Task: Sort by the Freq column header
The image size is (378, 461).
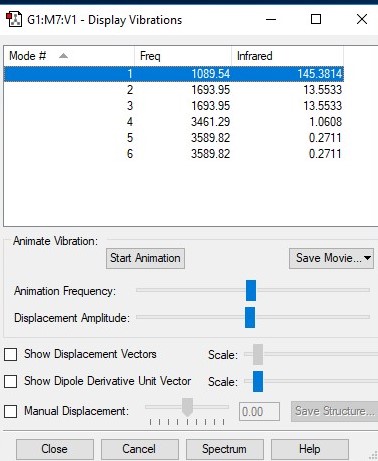Action: [183, 56]
